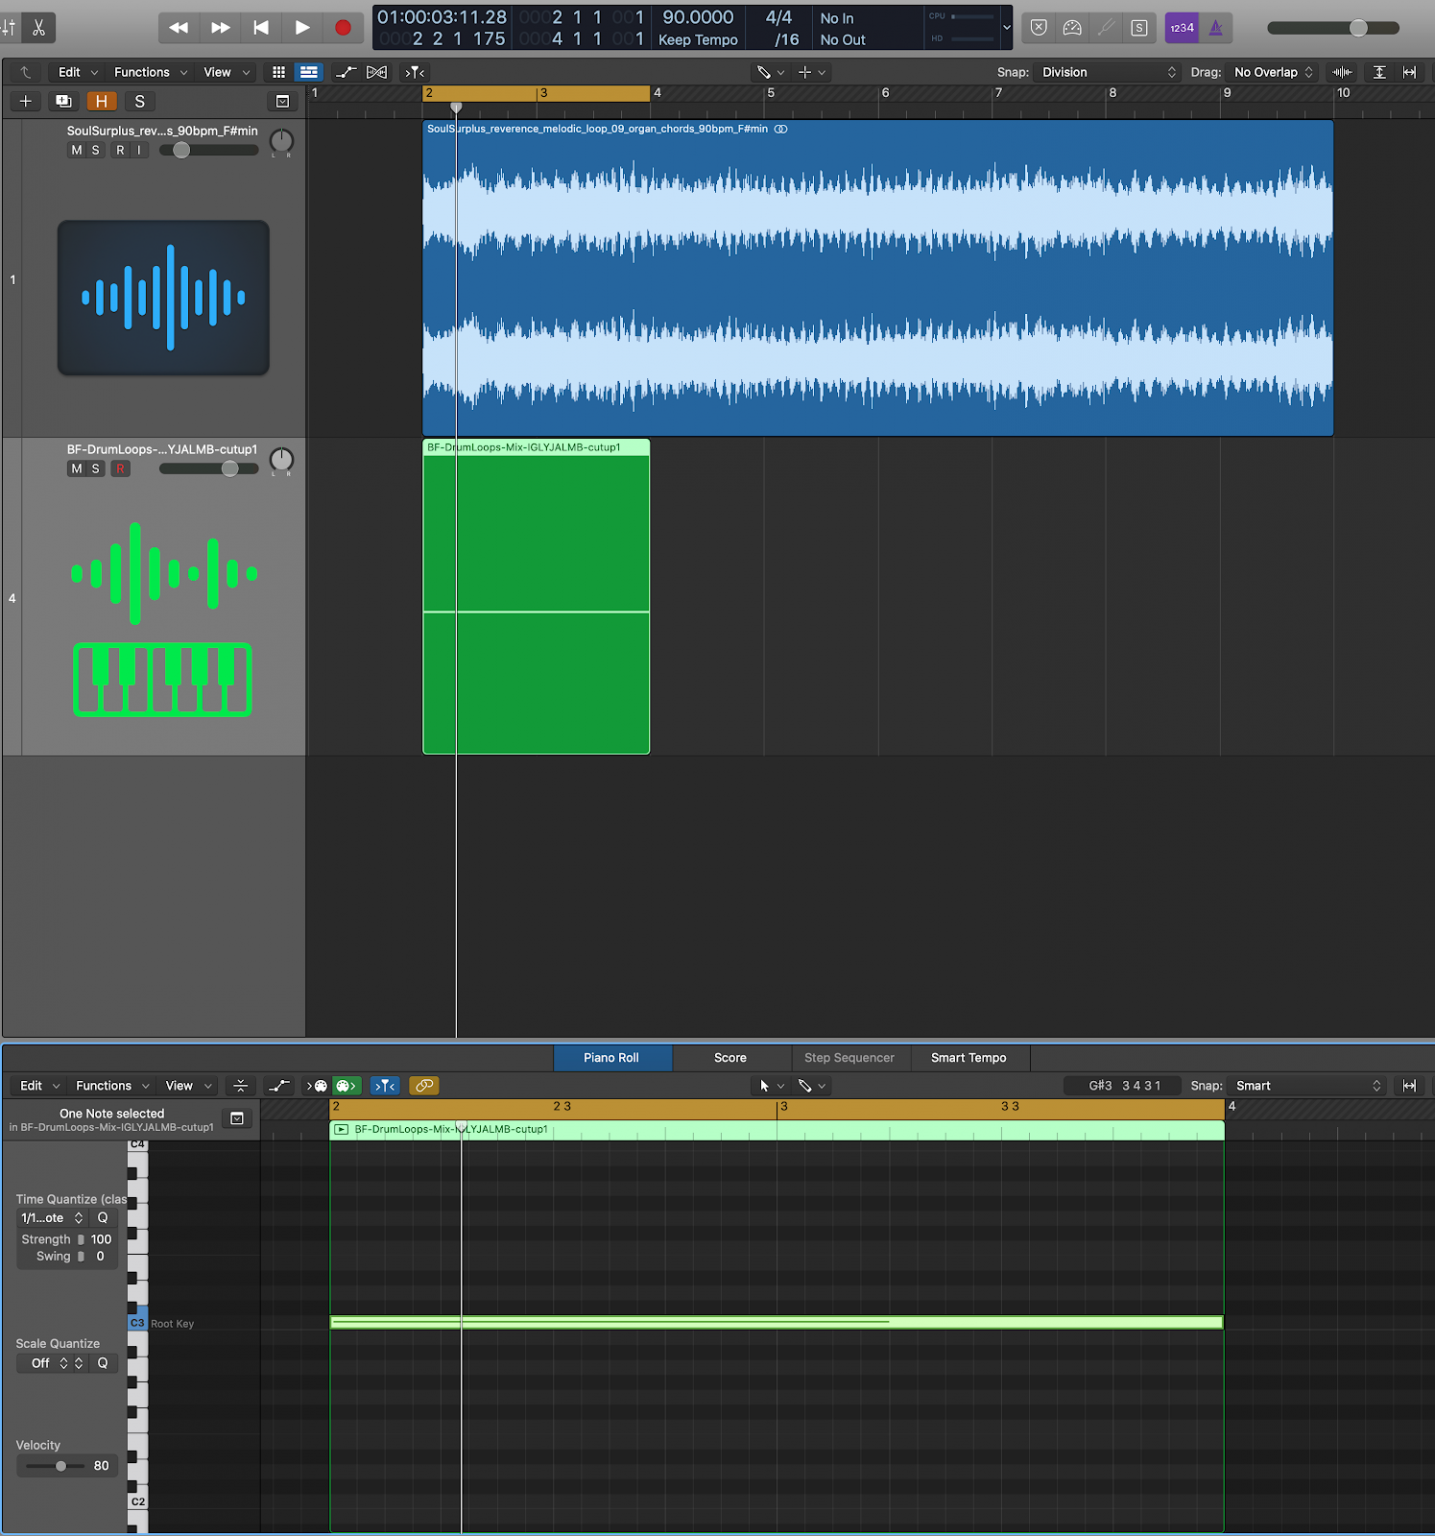Click SoulSurplus track pan knob
1435x1536 pixels.
coord(282,142)
